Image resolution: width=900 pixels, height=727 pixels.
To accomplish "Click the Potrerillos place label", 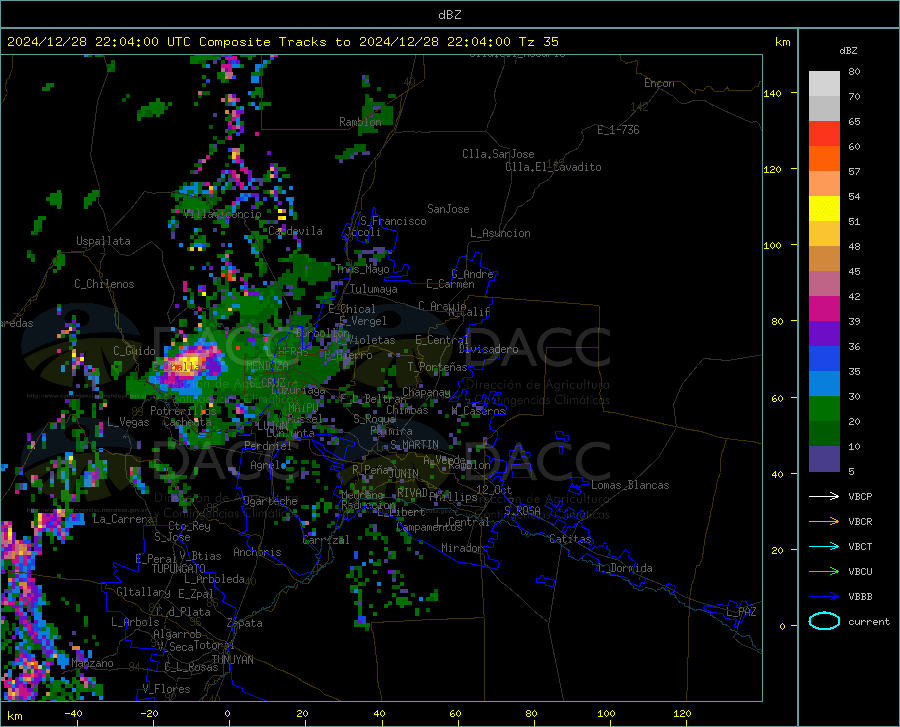I will [183, 411].
